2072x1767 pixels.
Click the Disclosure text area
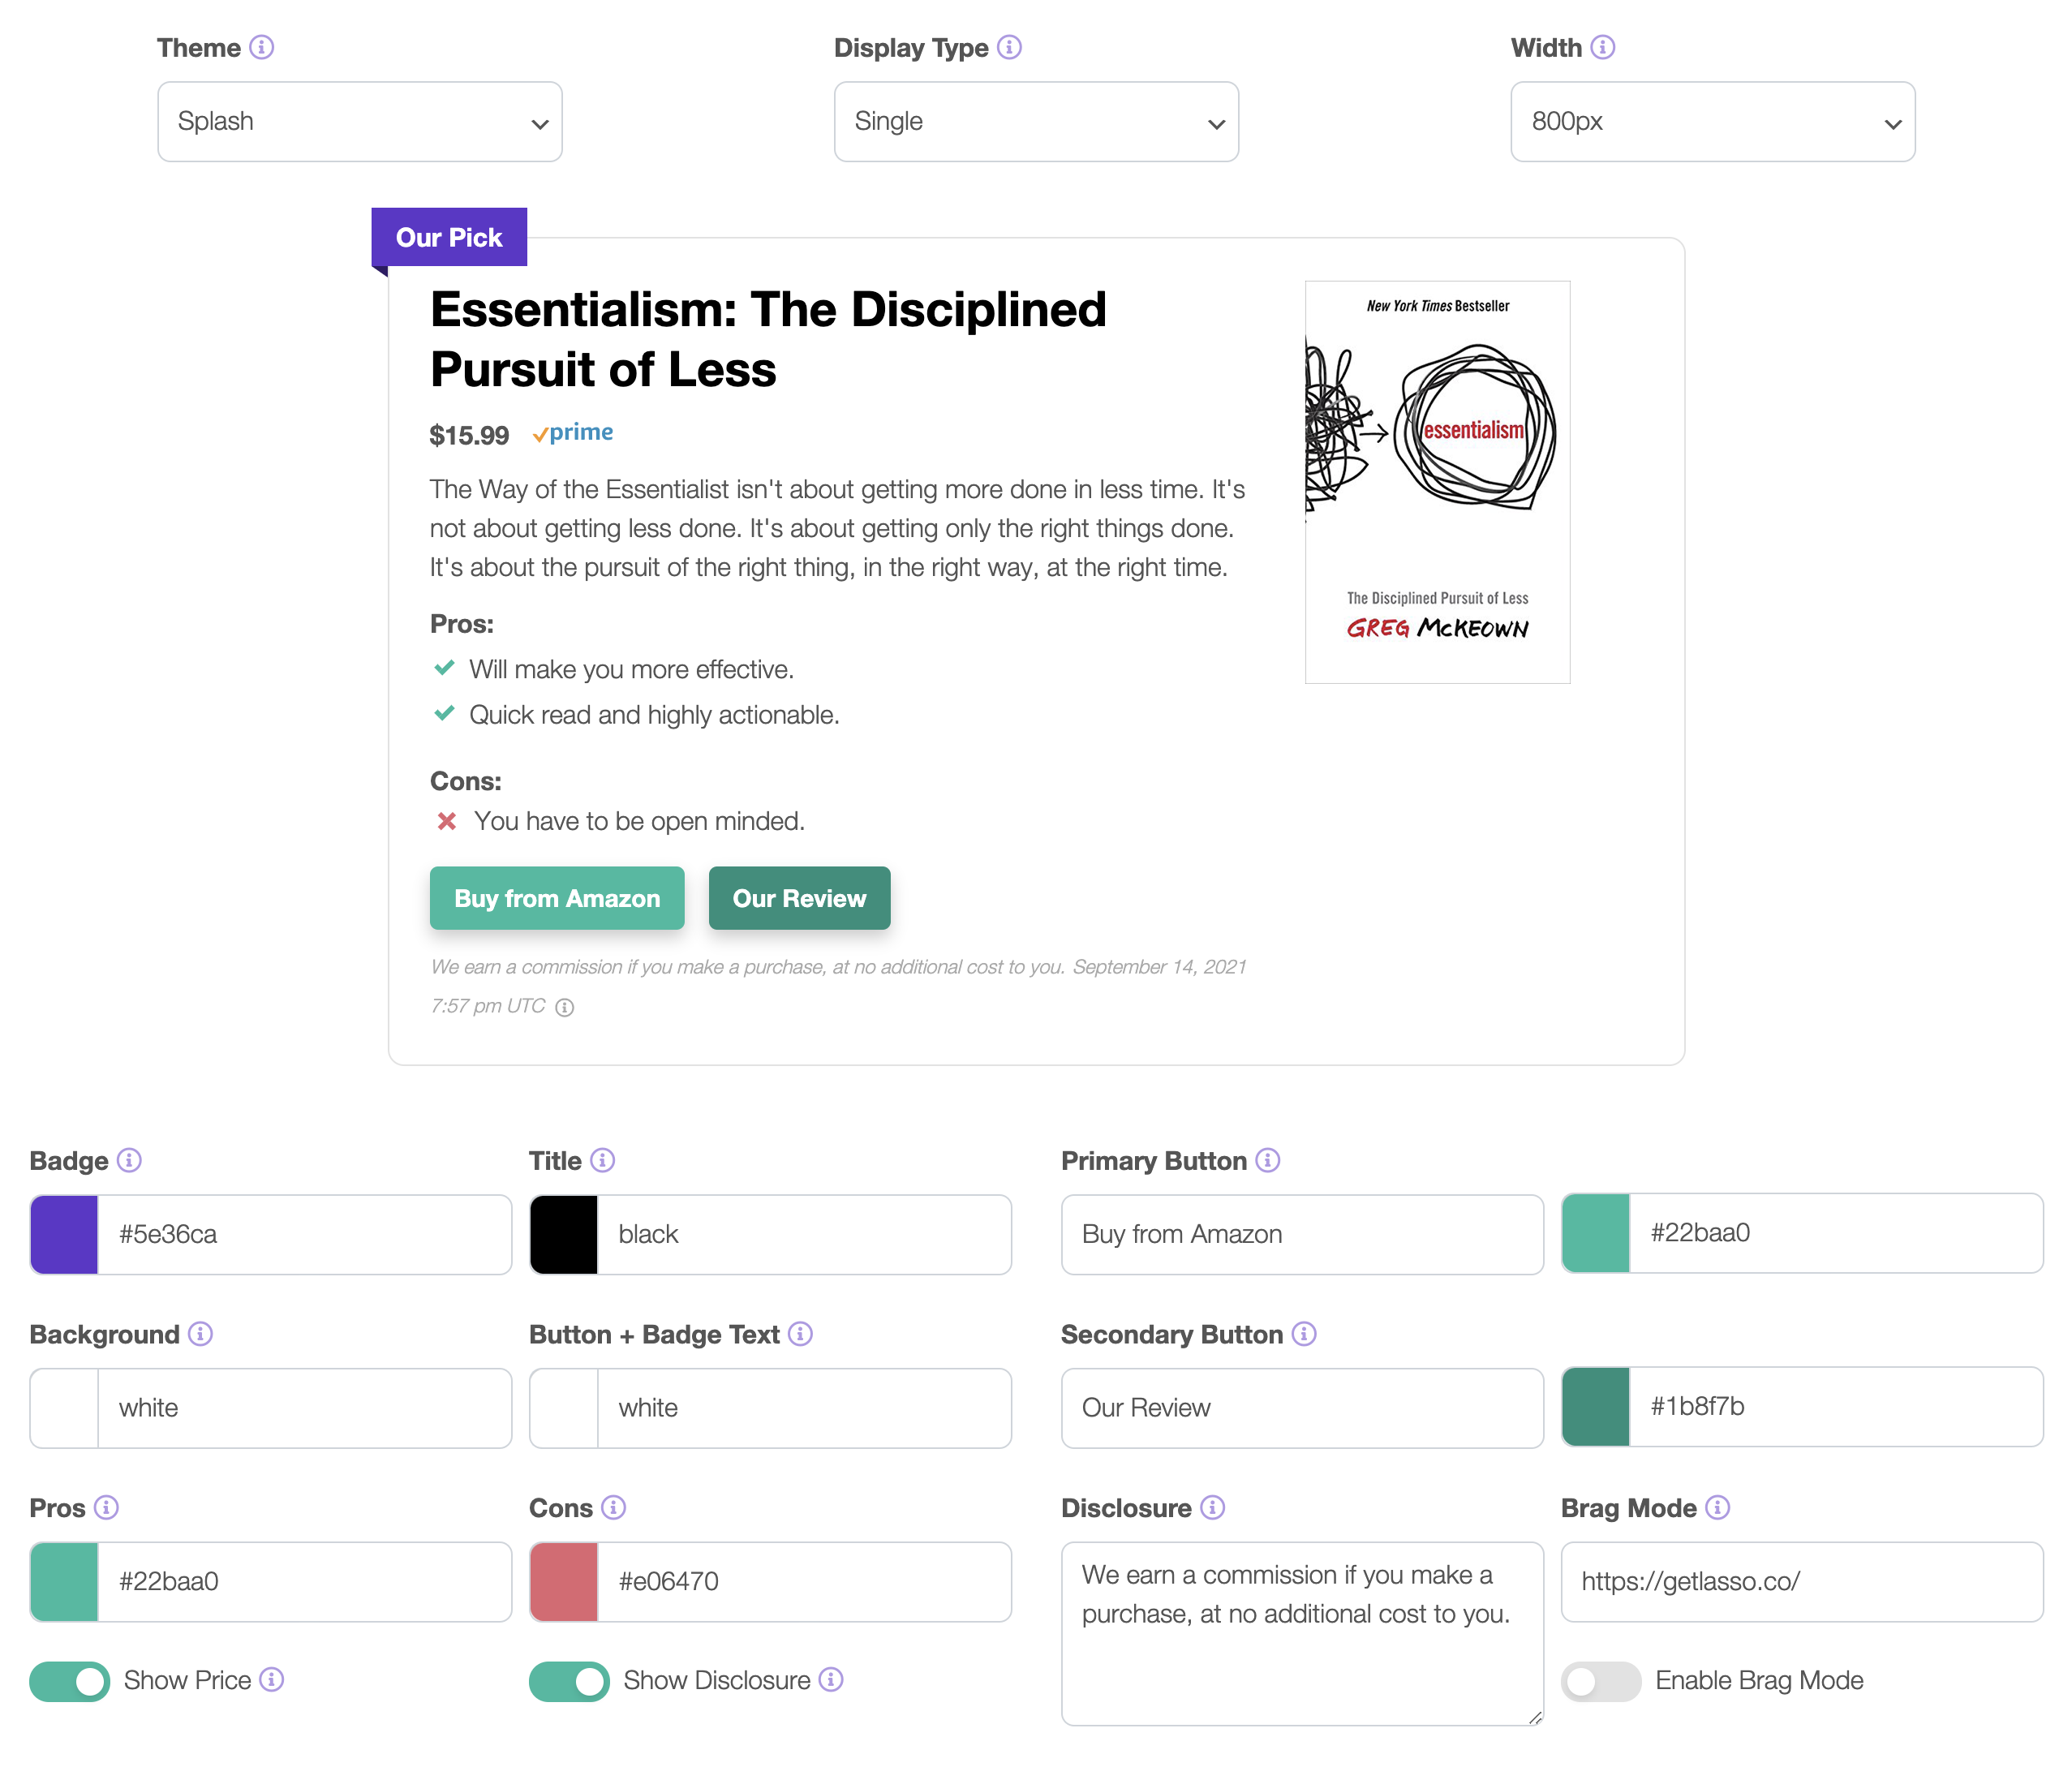pyautogui.click(x=1302, y=1634)
